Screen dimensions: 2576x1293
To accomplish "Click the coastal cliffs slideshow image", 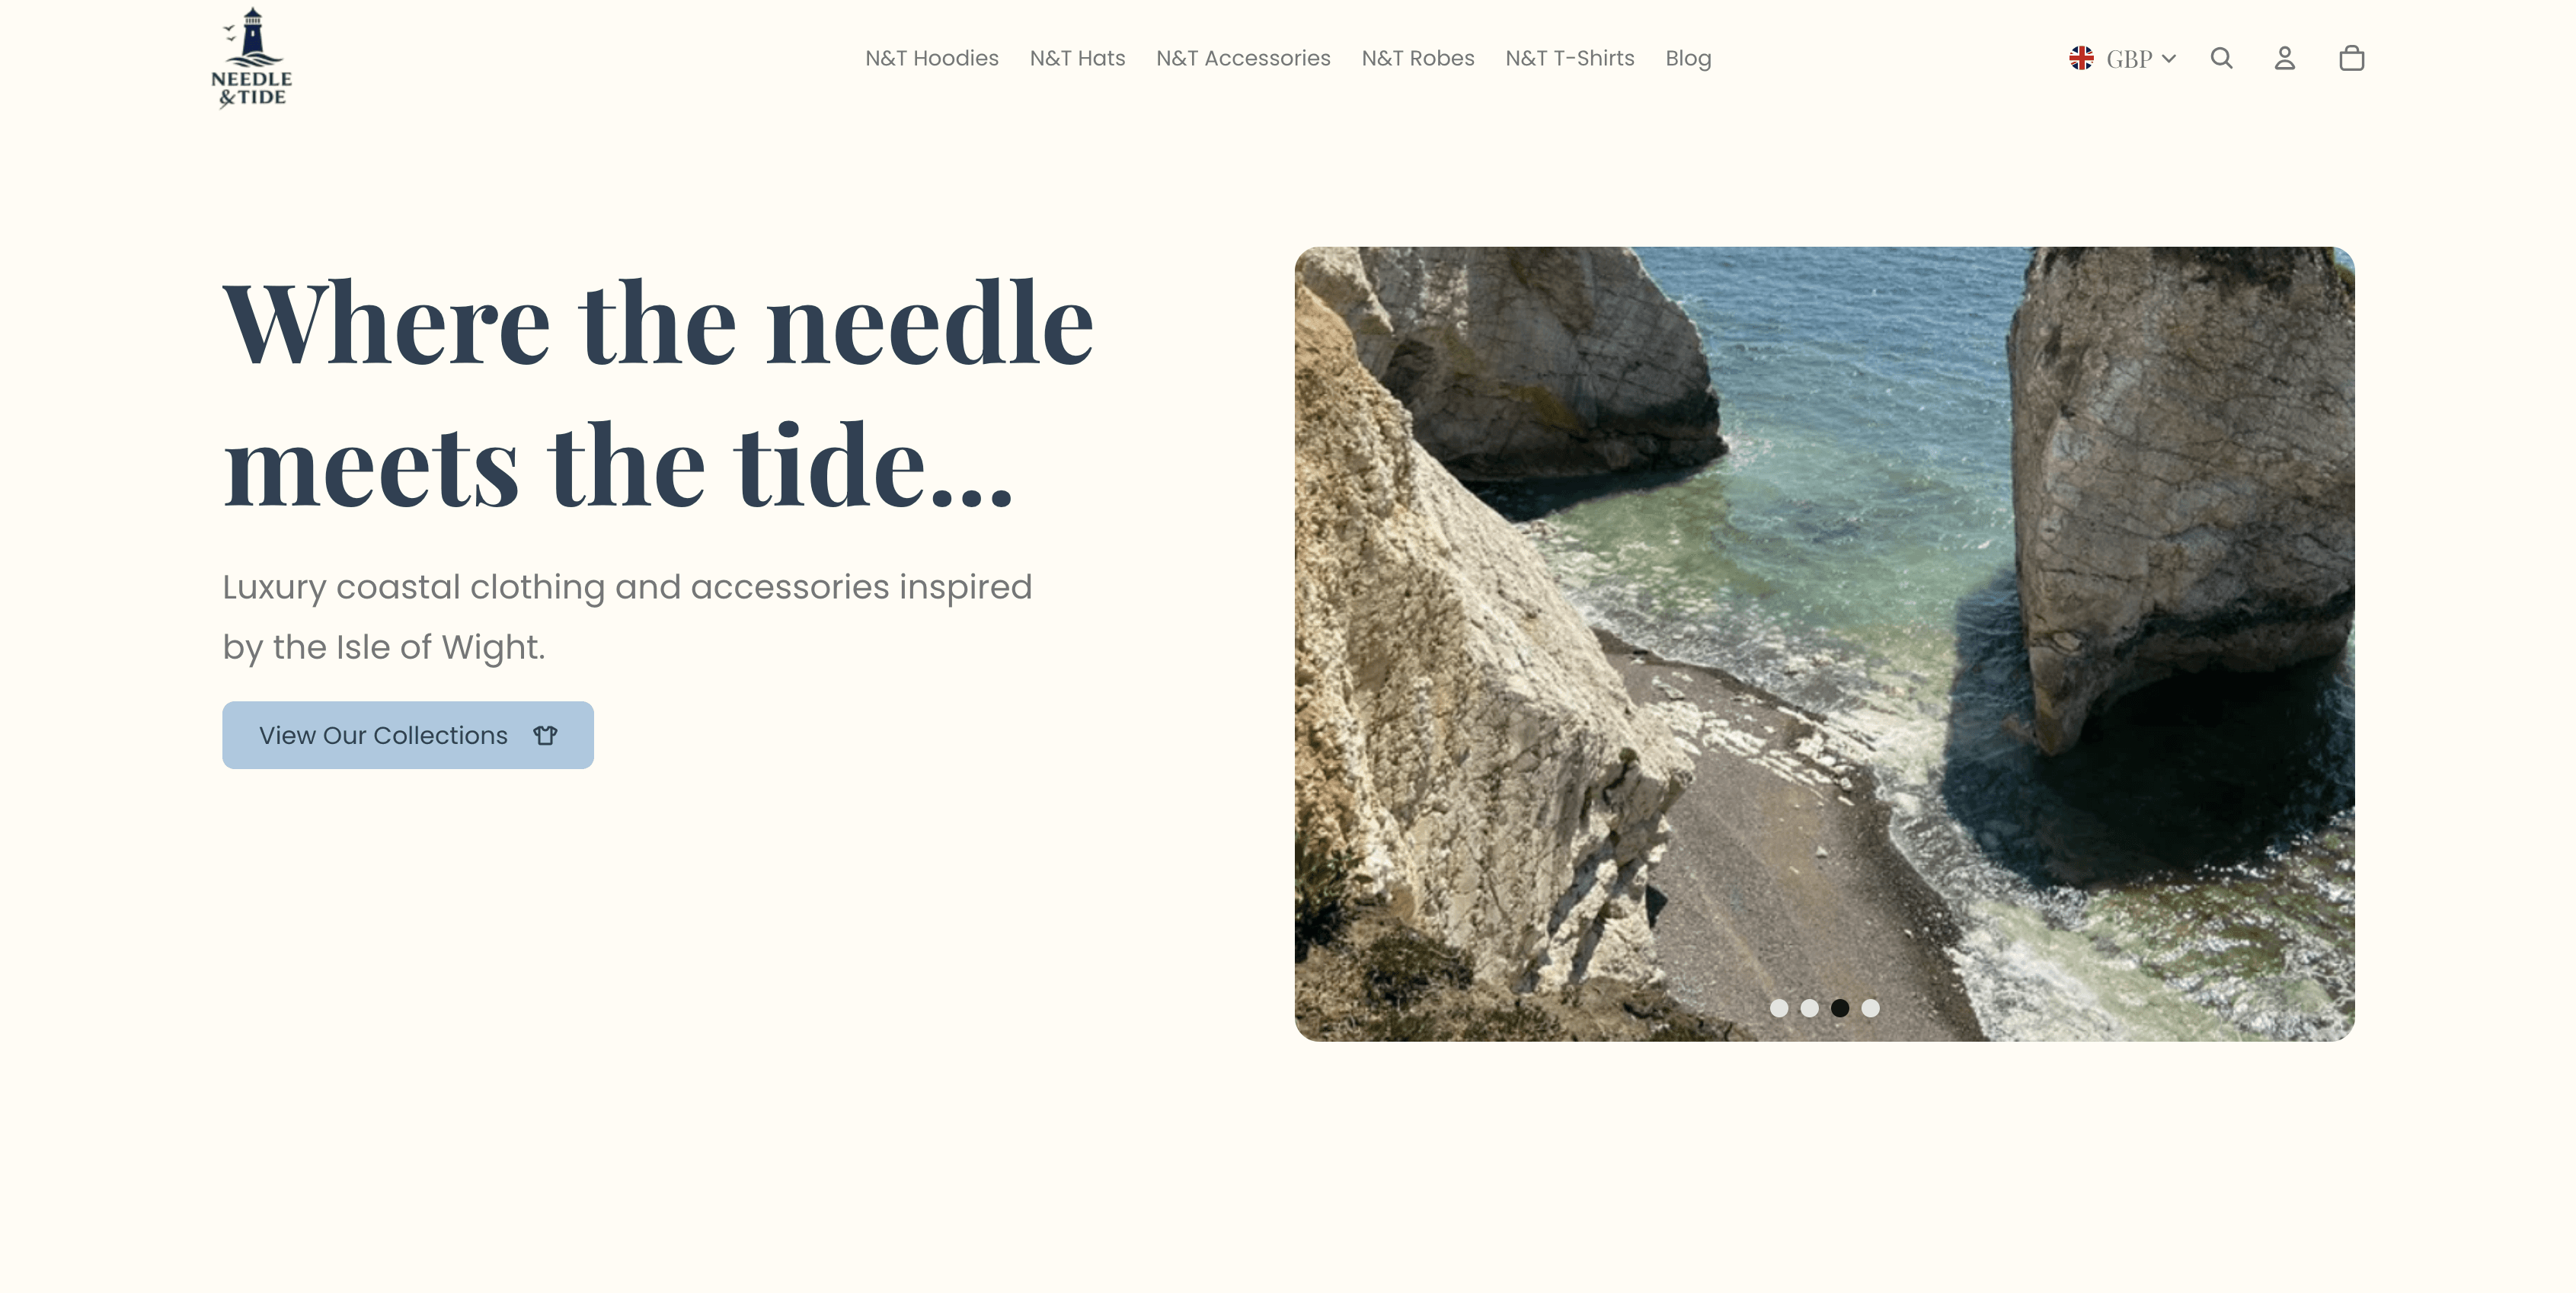I will tap(1824, 644).
